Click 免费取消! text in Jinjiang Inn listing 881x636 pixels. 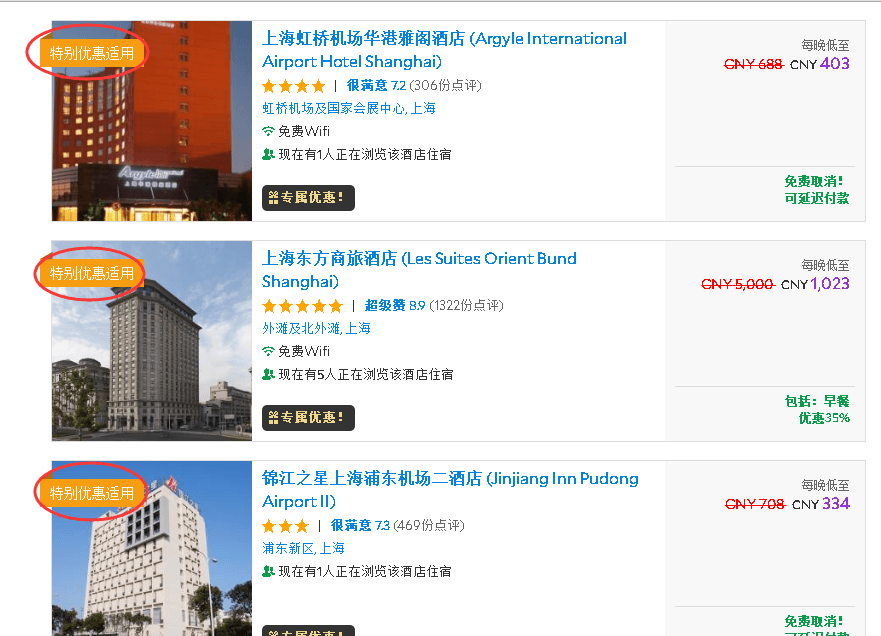coord(814,621)
